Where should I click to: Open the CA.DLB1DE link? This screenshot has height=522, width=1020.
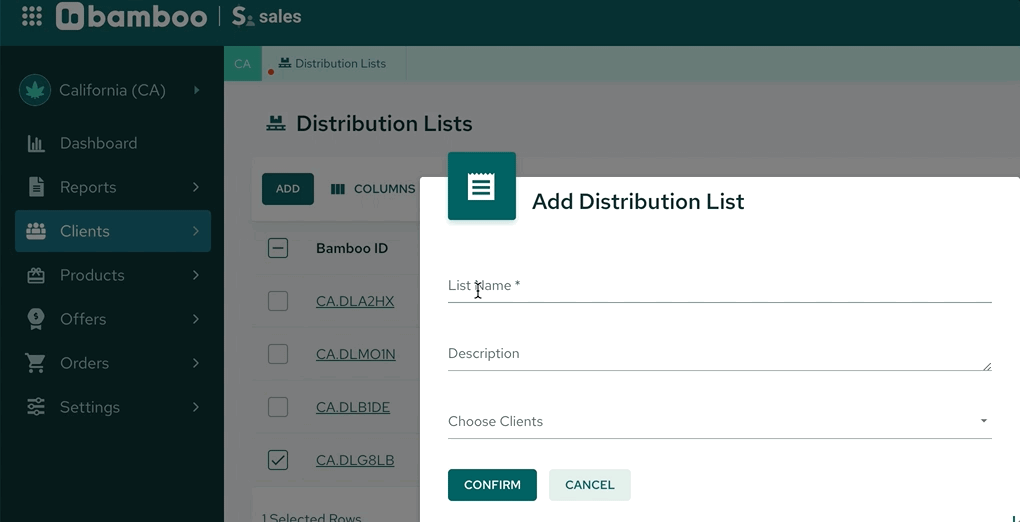tap(353, 407)
